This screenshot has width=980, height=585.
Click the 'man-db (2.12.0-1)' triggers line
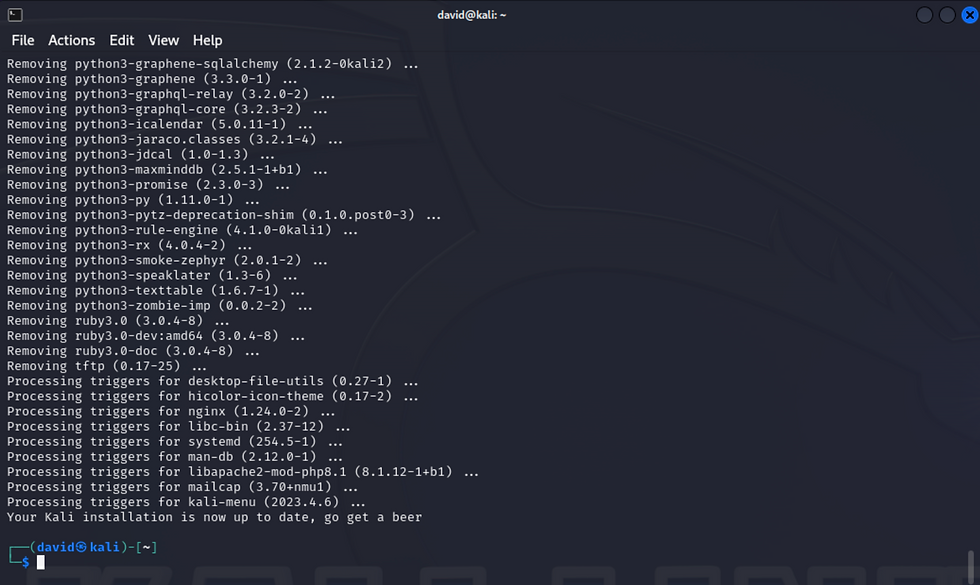point(175,457)
